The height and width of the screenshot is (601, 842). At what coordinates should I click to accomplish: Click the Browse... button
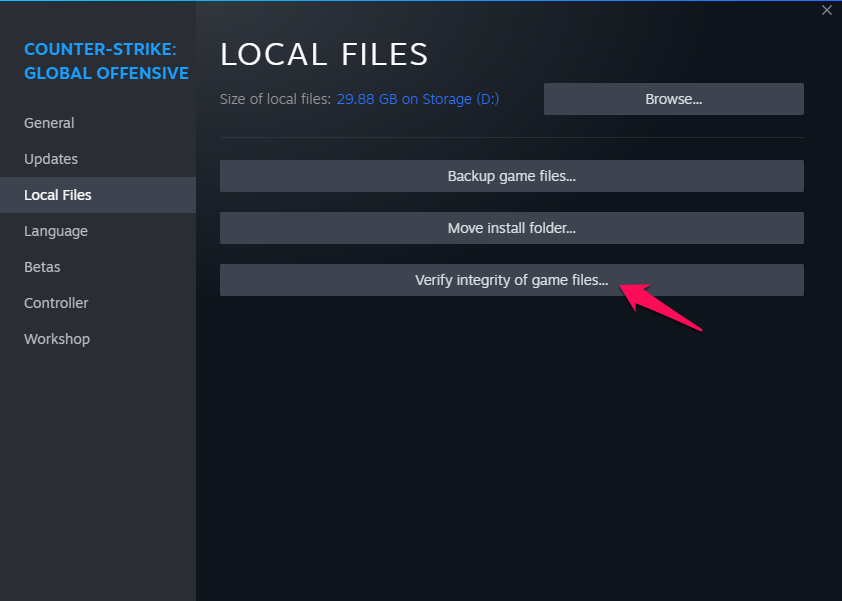pos(673,99)
